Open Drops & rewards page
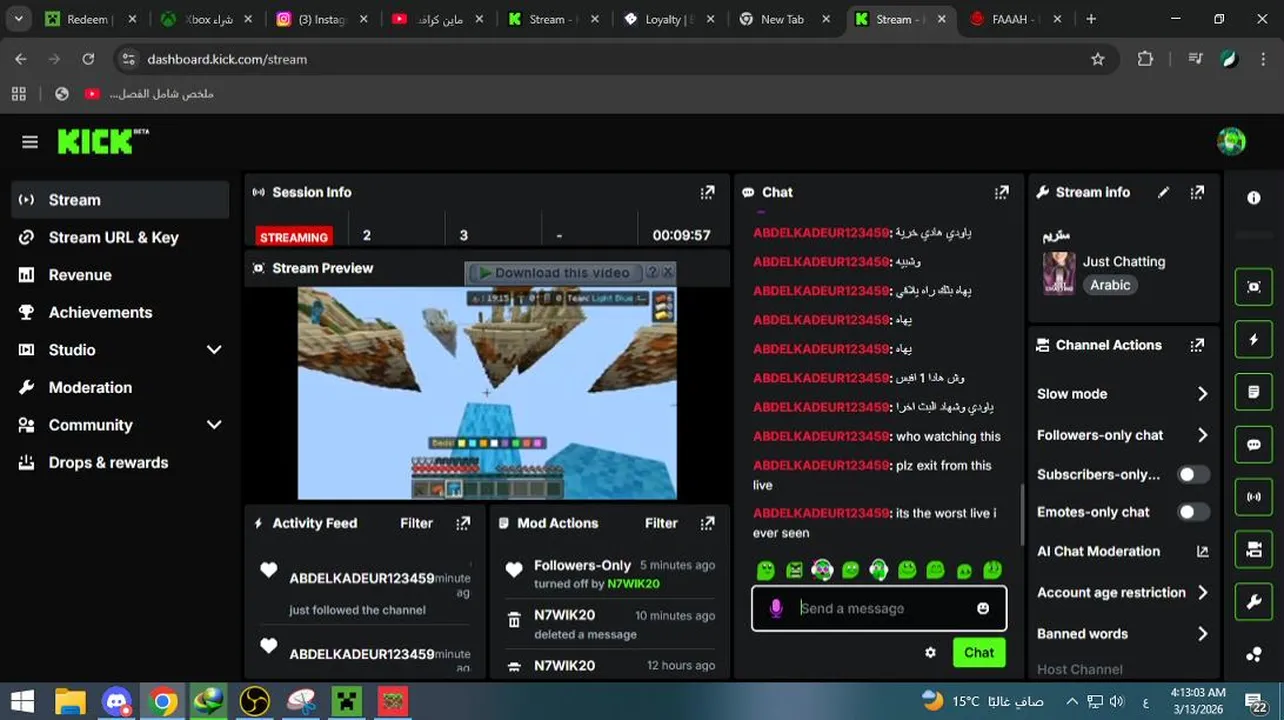This screenshot has width=1284, height=720. pos(120,462)
